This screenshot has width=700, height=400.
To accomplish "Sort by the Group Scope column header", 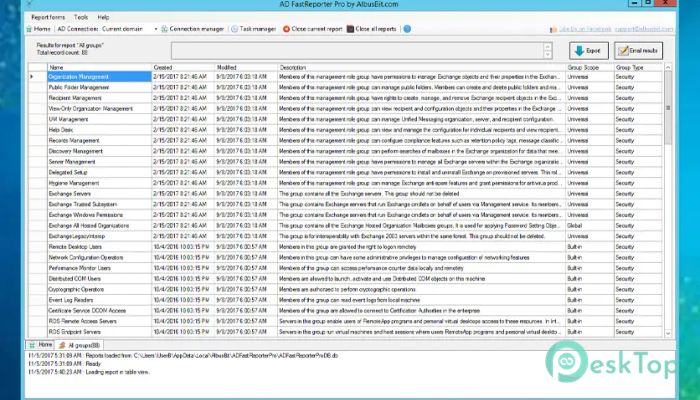I will click(590, 67).
